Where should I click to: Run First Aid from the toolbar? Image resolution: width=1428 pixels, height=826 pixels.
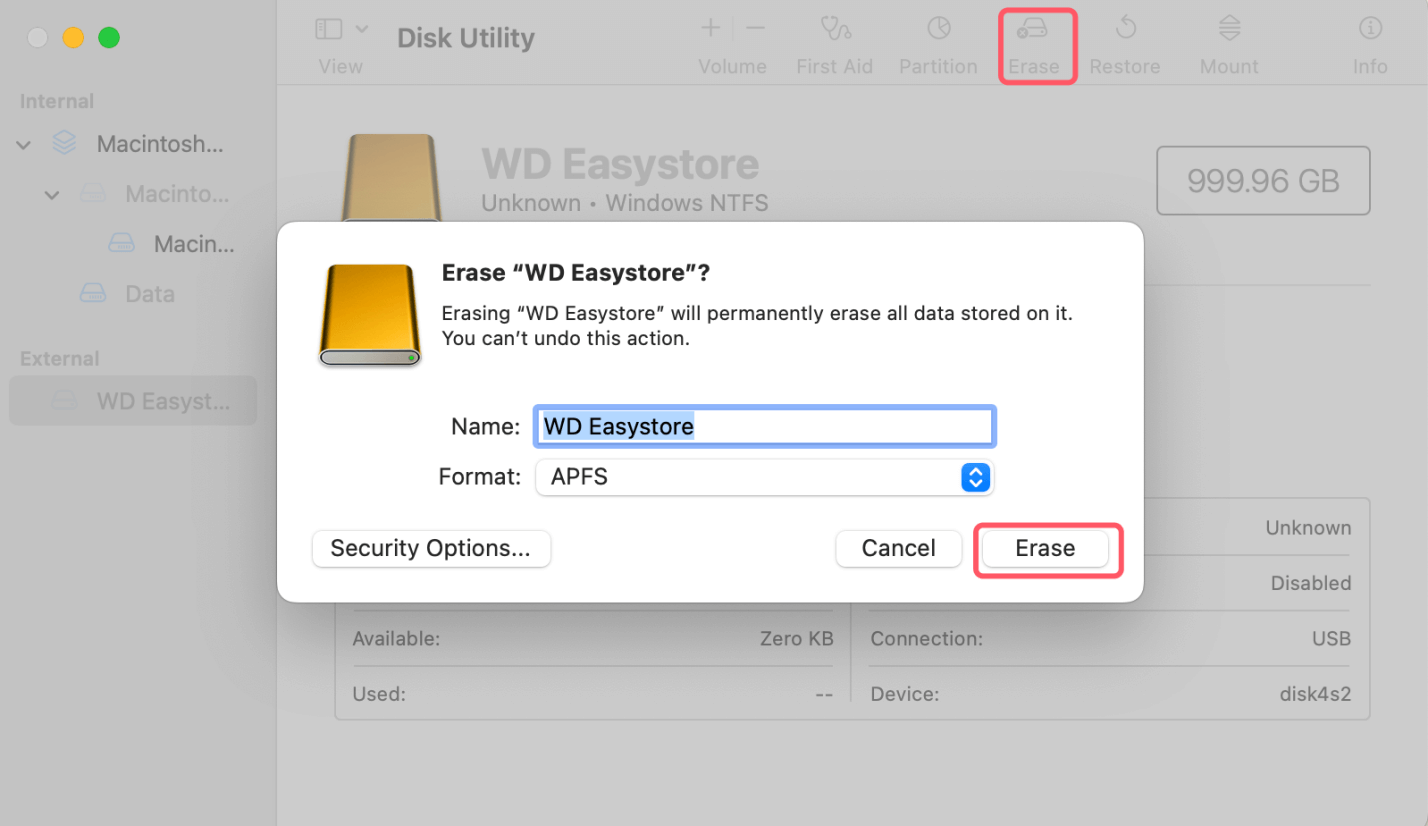[834, 40]
